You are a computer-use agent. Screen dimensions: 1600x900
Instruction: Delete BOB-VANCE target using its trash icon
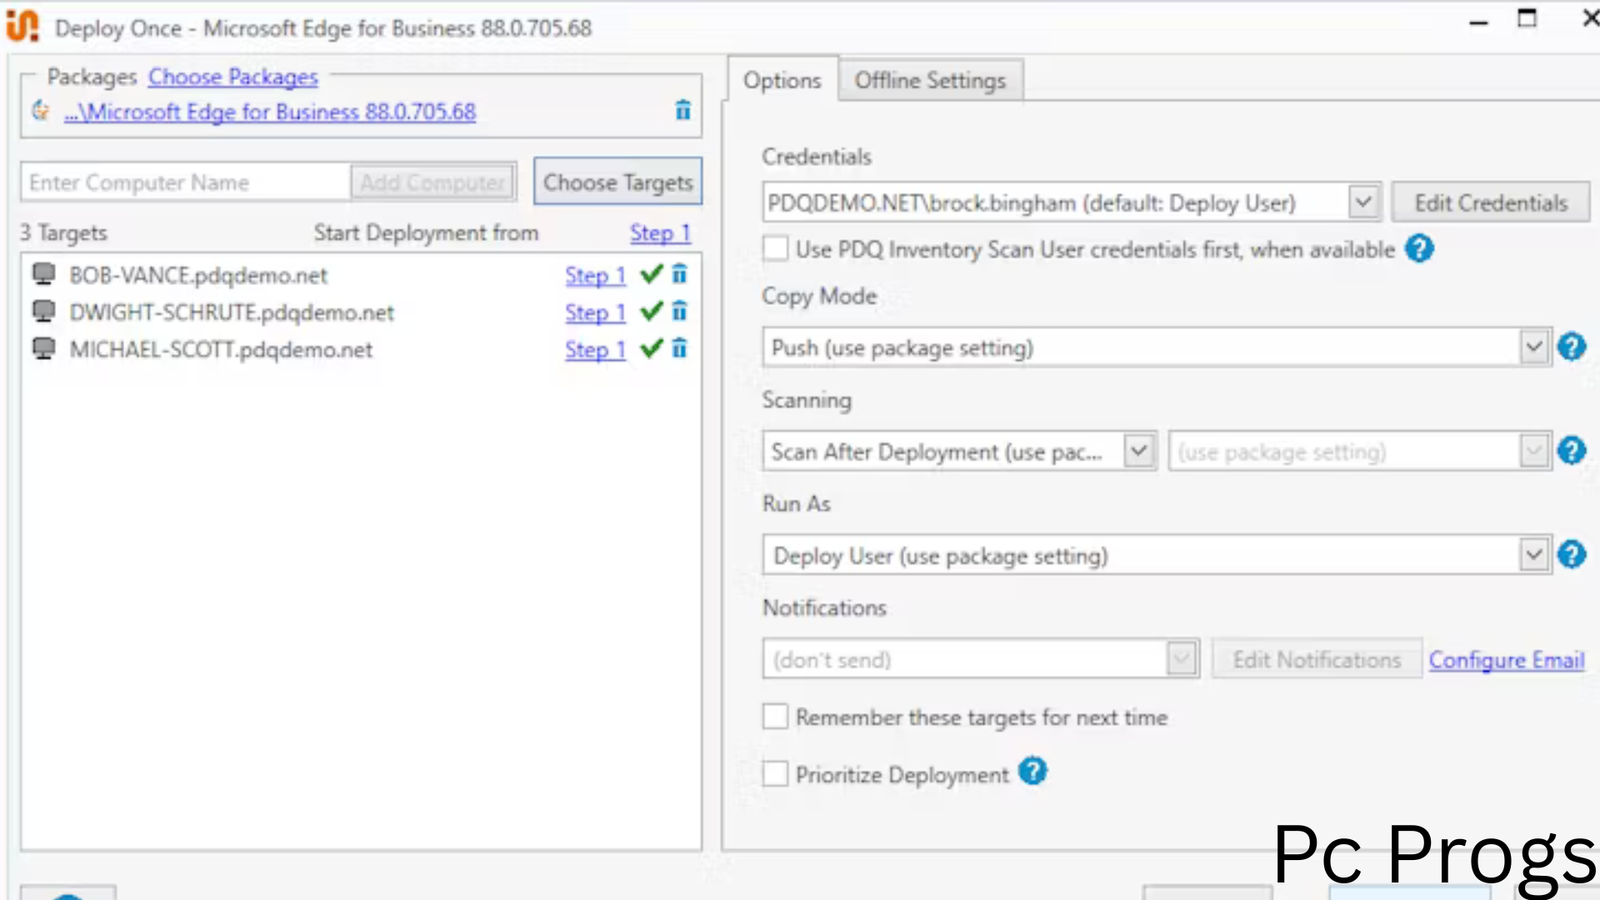[680, 273]
